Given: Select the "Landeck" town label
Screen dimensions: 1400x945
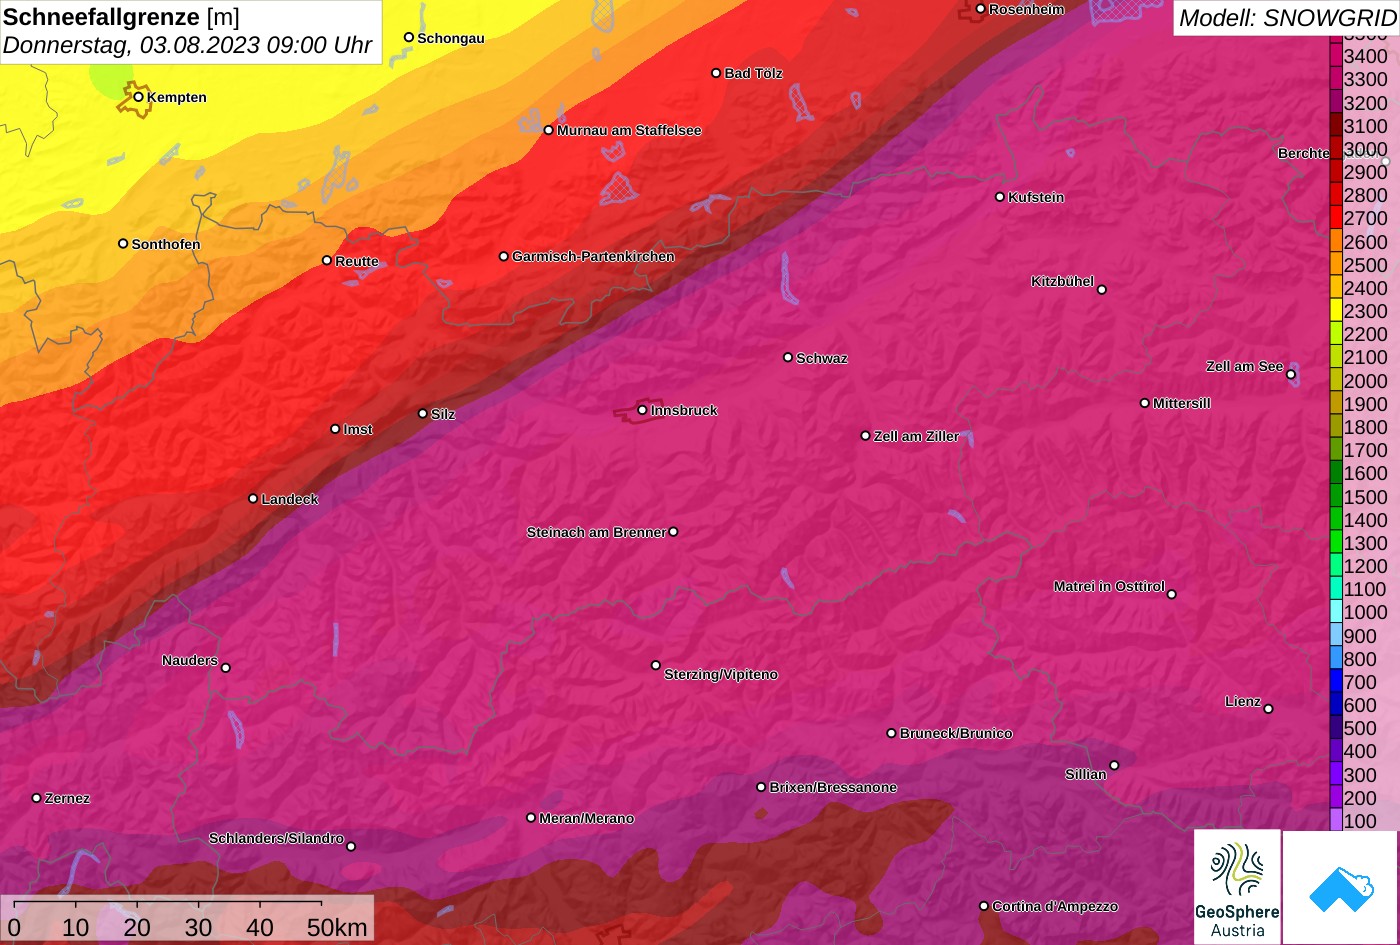Looking at the screenshot, I should point(290,499).
